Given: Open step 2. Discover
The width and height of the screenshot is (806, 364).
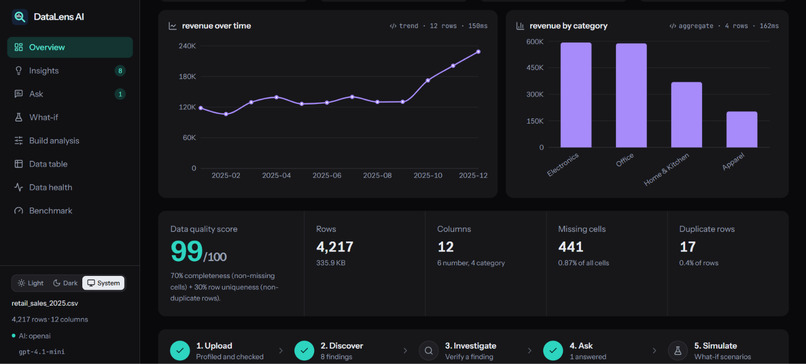Looking at the screenshot, I should [329, 351].
